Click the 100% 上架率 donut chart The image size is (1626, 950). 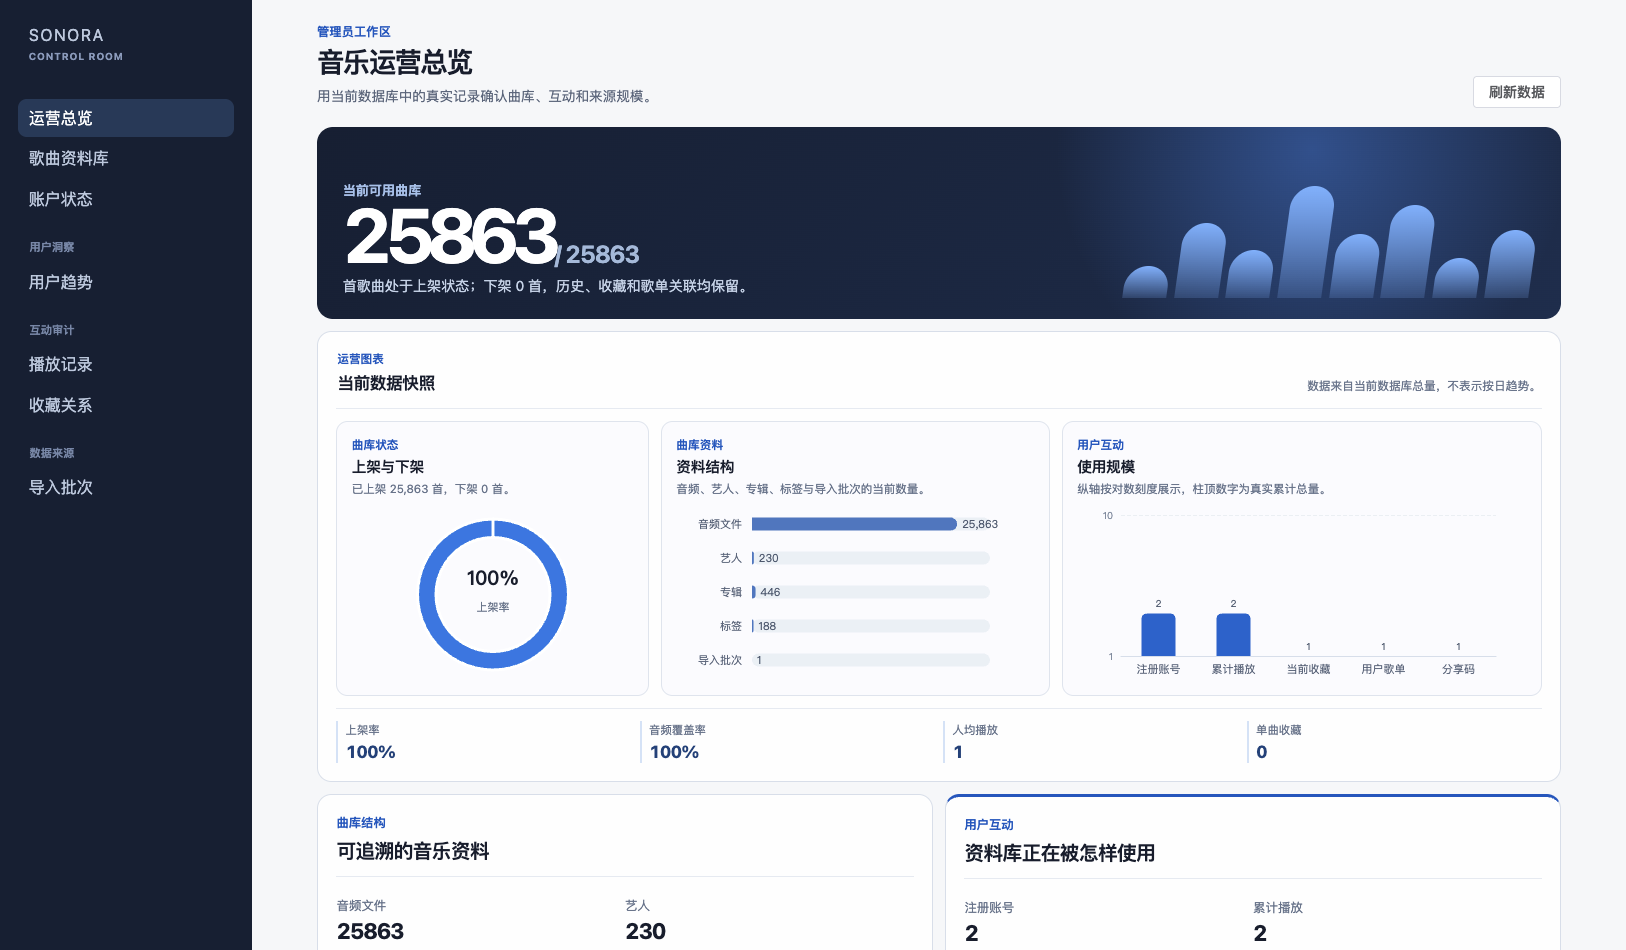(493, 594)
